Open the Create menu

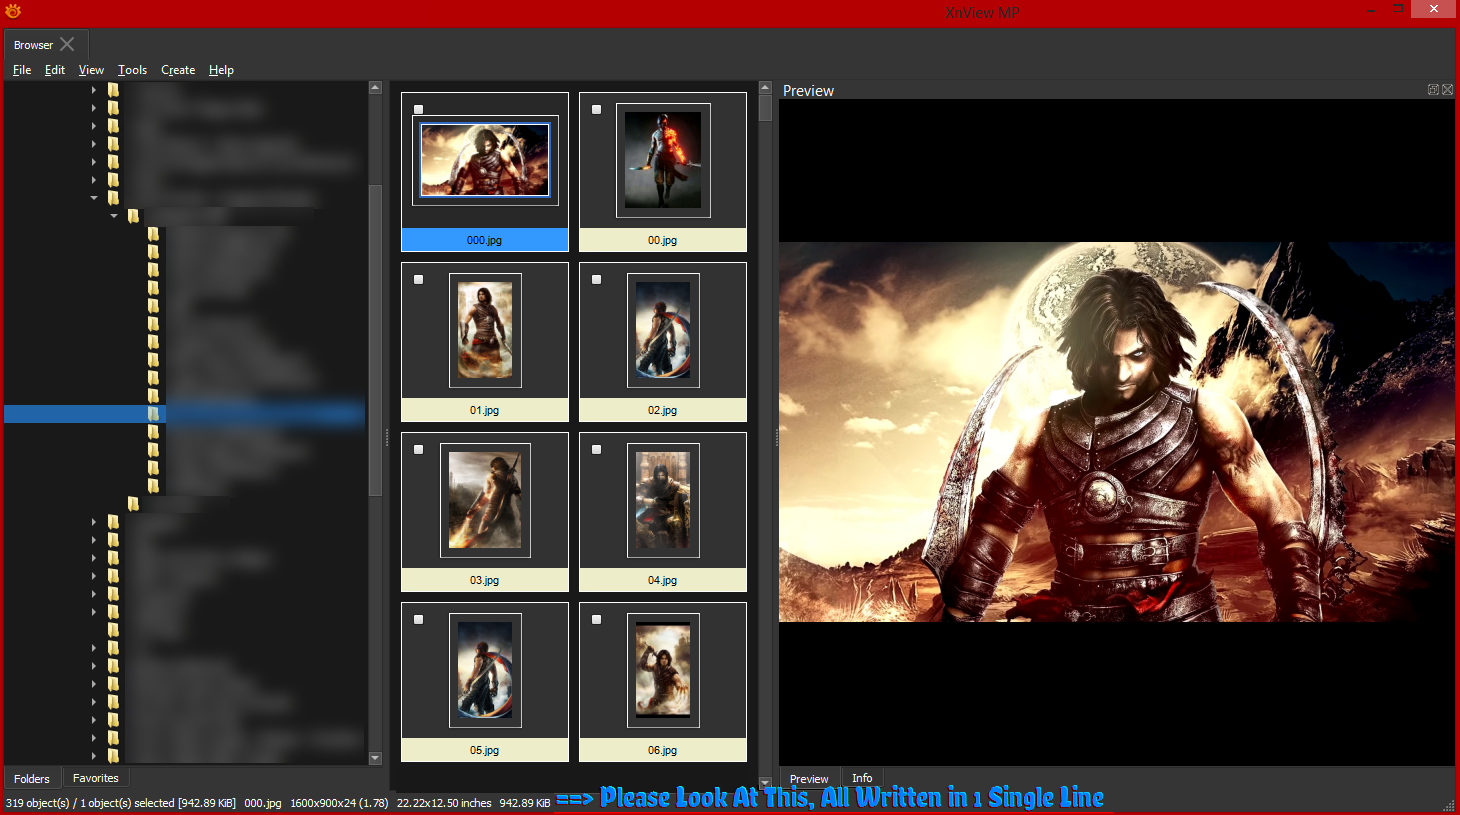[178, 70]
